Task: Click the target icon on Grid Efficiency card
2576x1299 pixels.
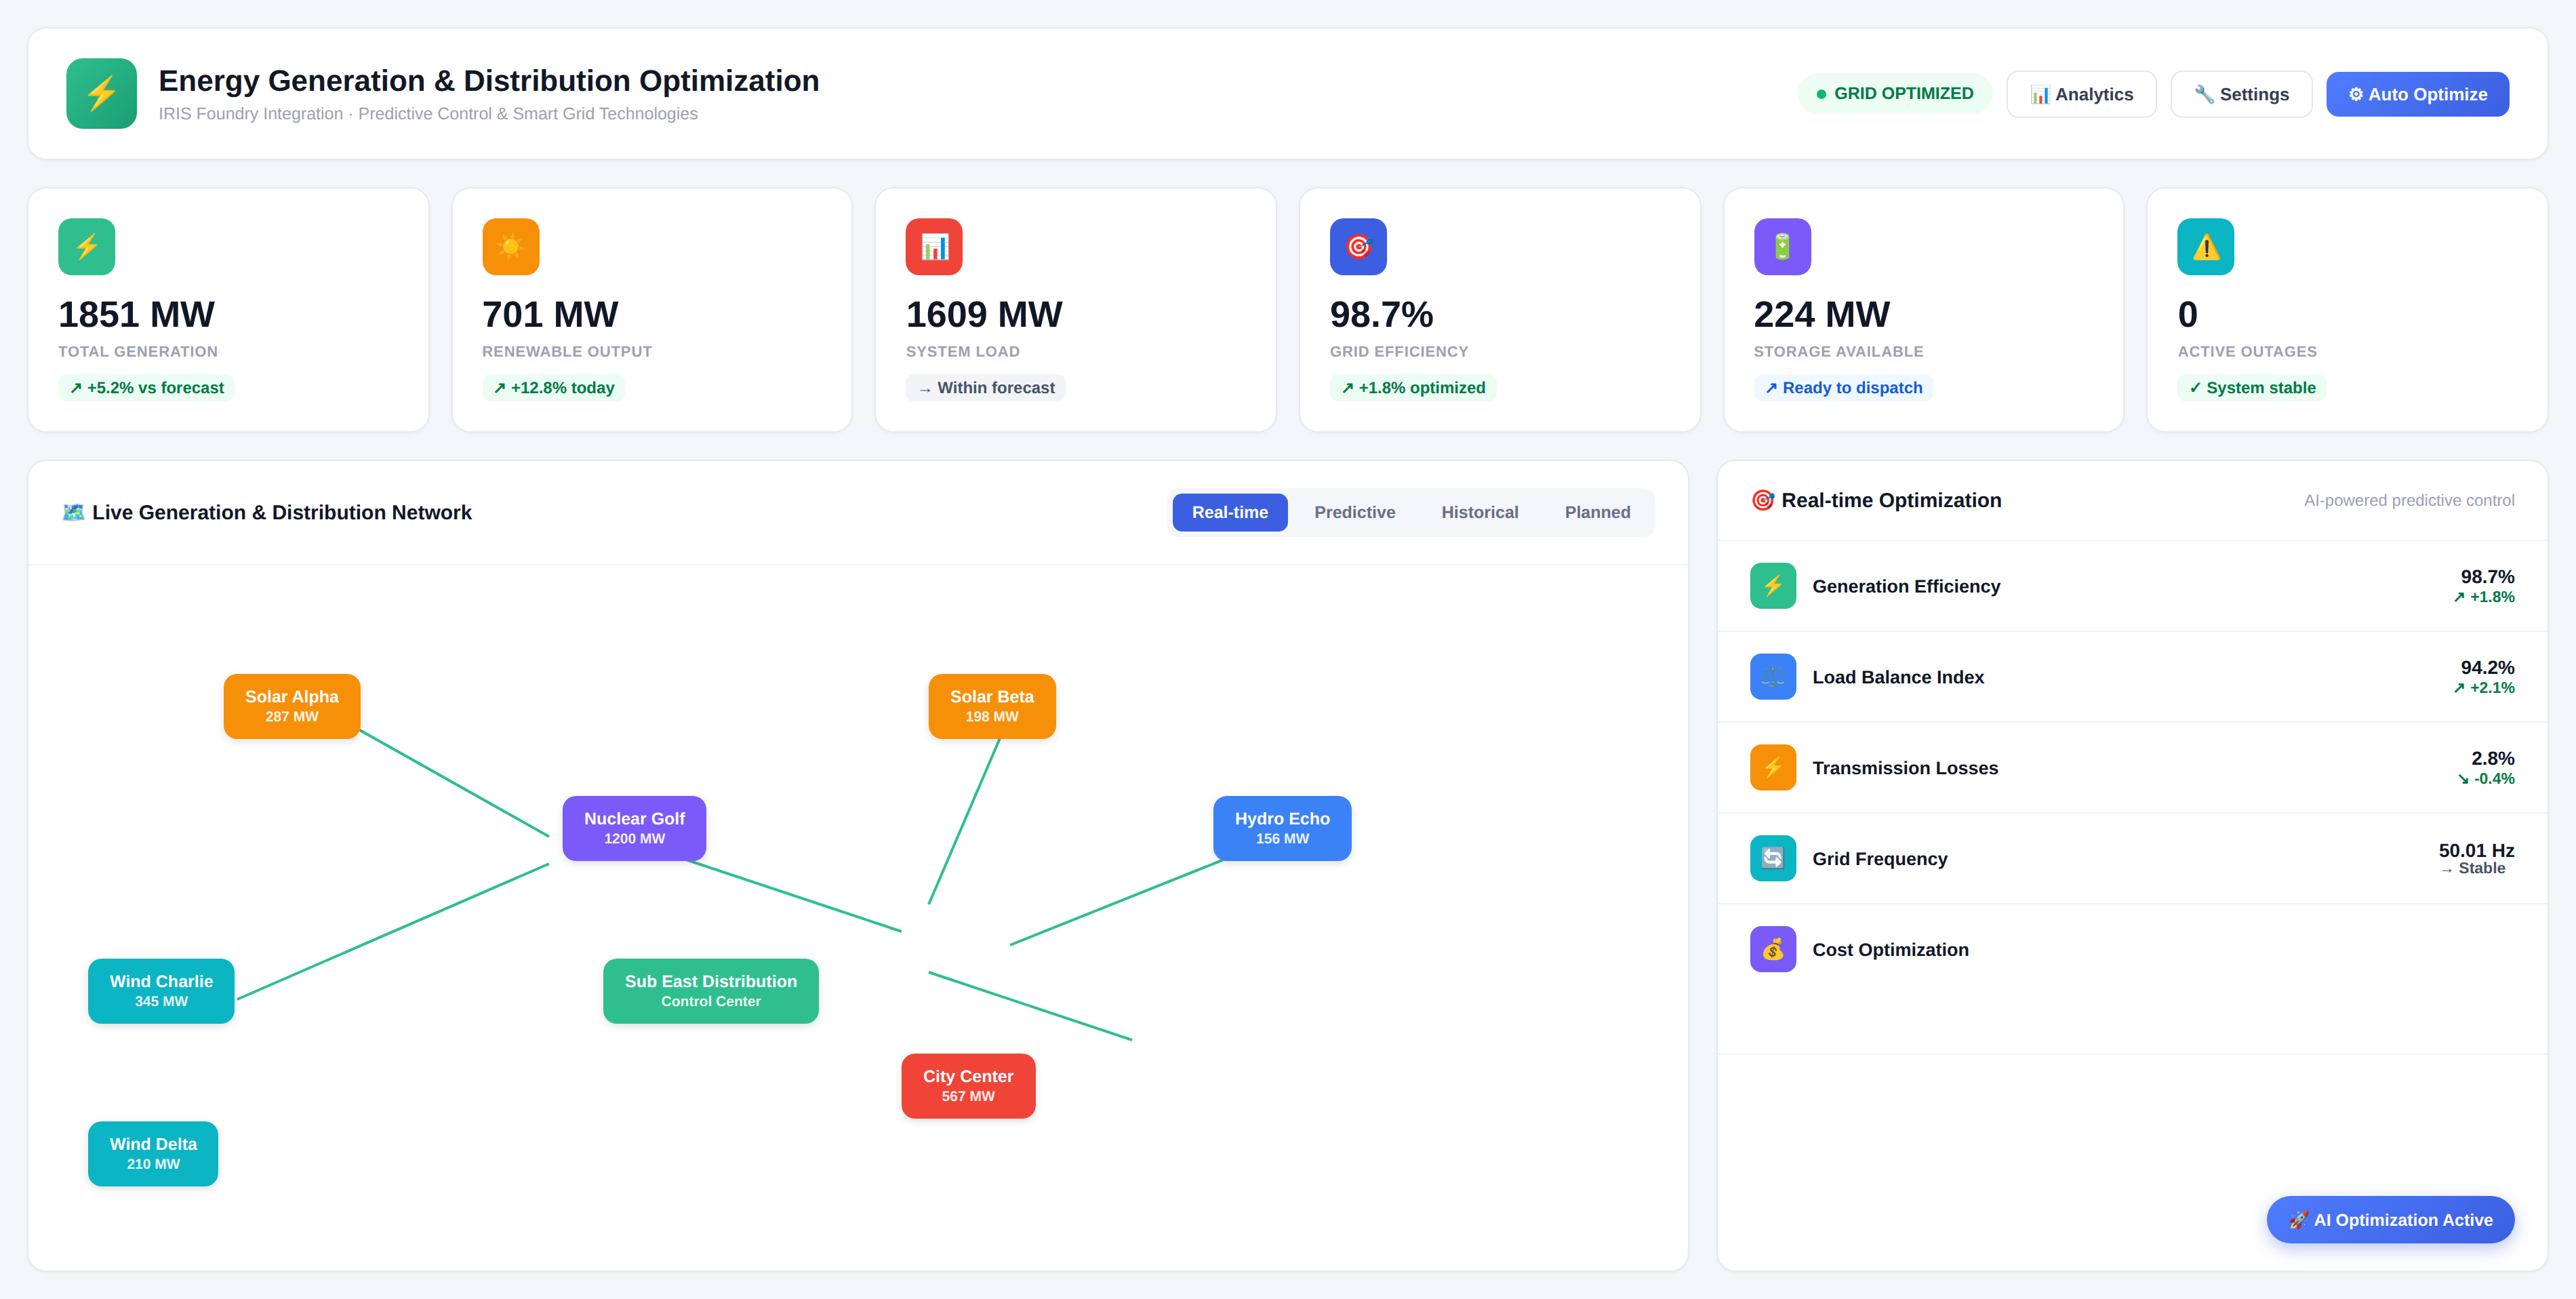Action: (x=1358, y=246)
